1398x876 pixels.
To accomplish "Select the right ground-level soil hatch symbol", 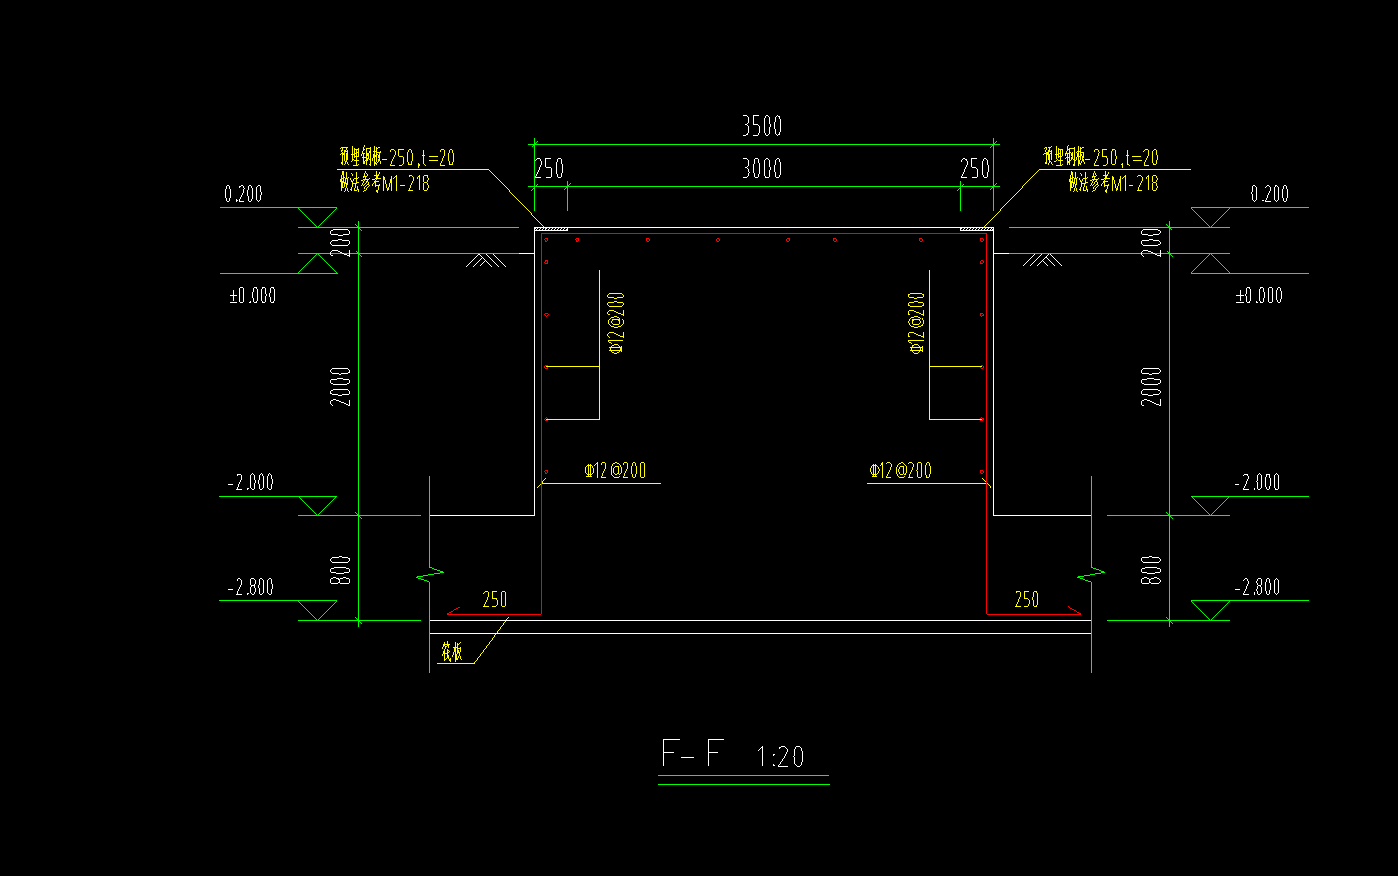I will tap(1042, 260).
